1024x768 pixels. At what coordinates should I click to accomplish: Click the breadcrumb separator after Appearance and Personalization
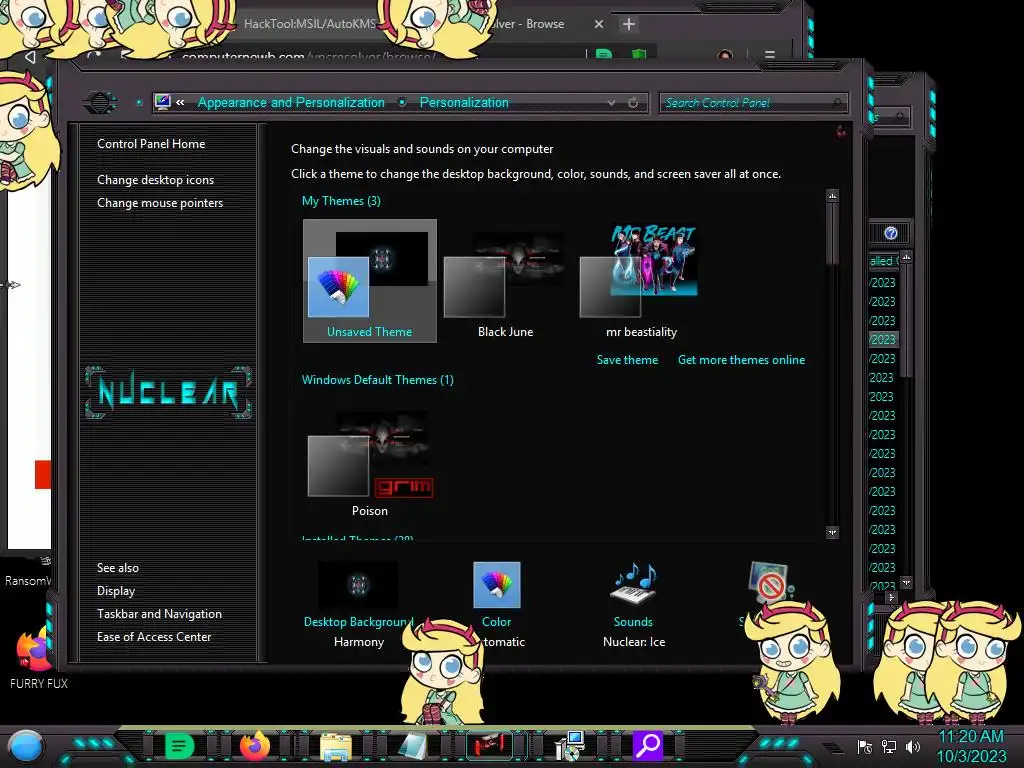(x=402, y=102)
